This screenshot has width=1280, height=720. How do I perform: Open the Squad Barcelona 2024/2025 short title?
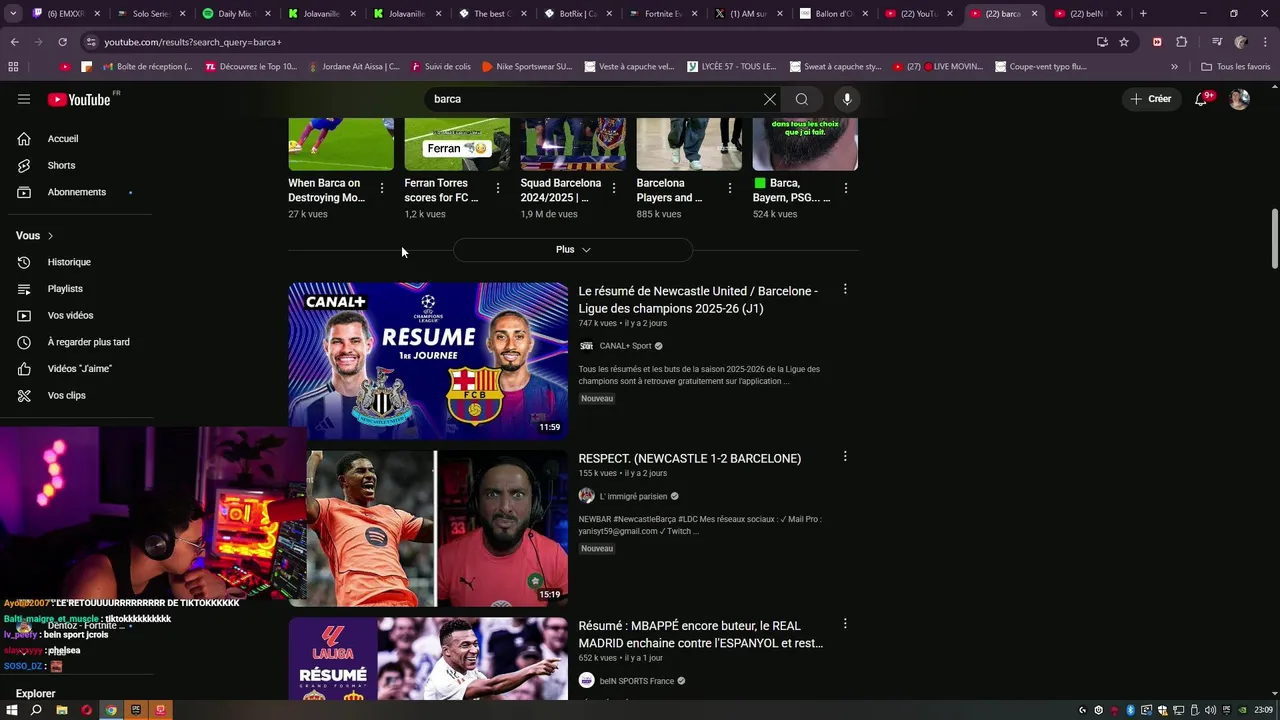(561, 190)
